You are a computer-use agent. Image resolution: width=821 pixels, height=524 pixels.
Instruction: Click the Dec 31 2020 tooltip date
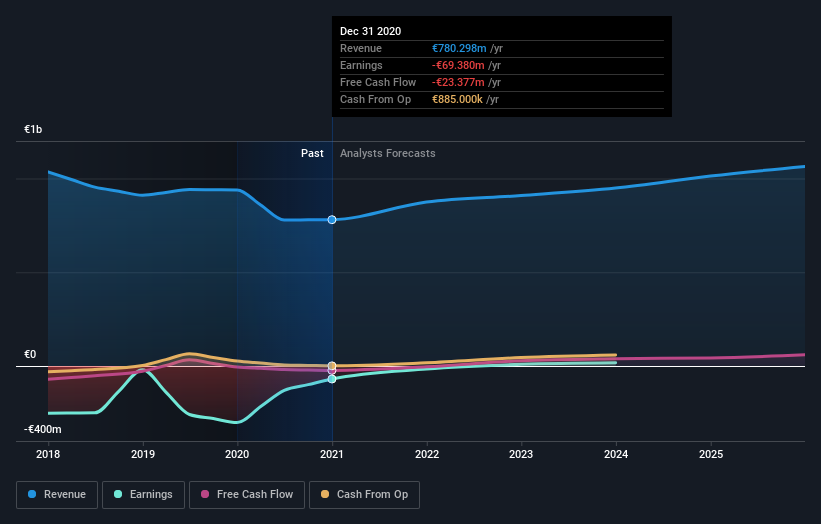click(x=370, y=31)
